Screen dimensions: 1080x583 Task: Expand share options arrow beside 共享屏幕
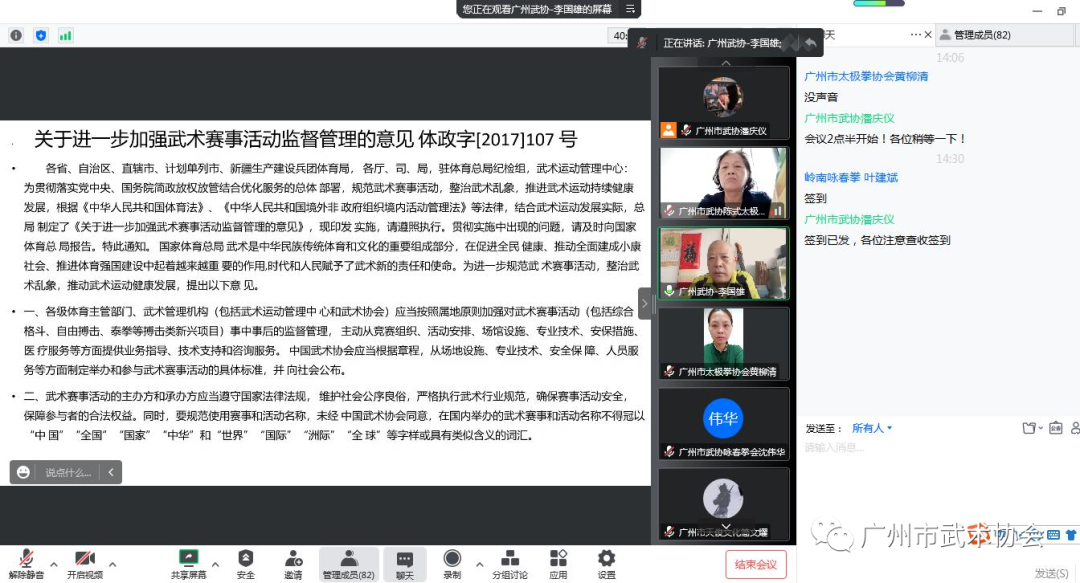tap(215, 564)
